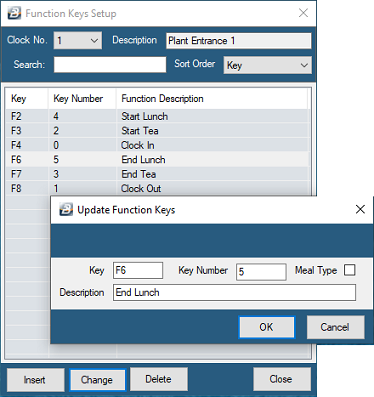Click the Function Description column header

212,99
